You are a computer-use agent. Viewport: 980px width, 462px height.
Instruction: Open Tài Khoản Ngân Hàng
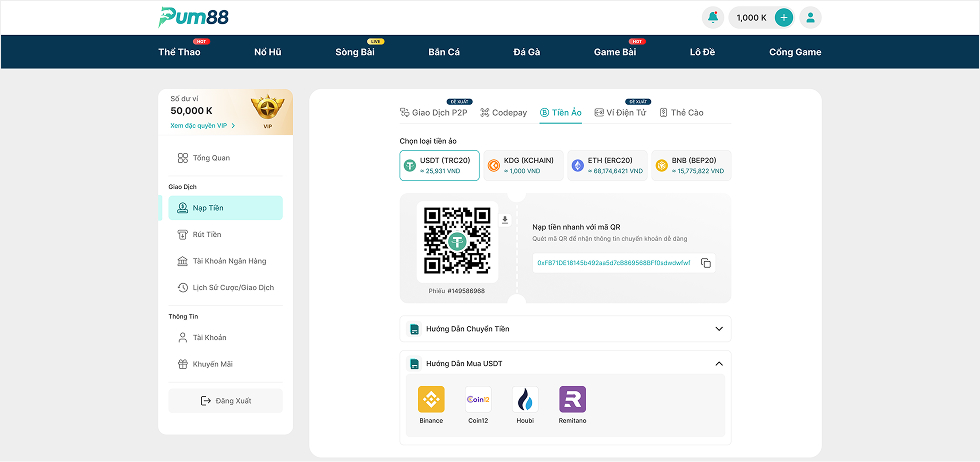(225, 261)
